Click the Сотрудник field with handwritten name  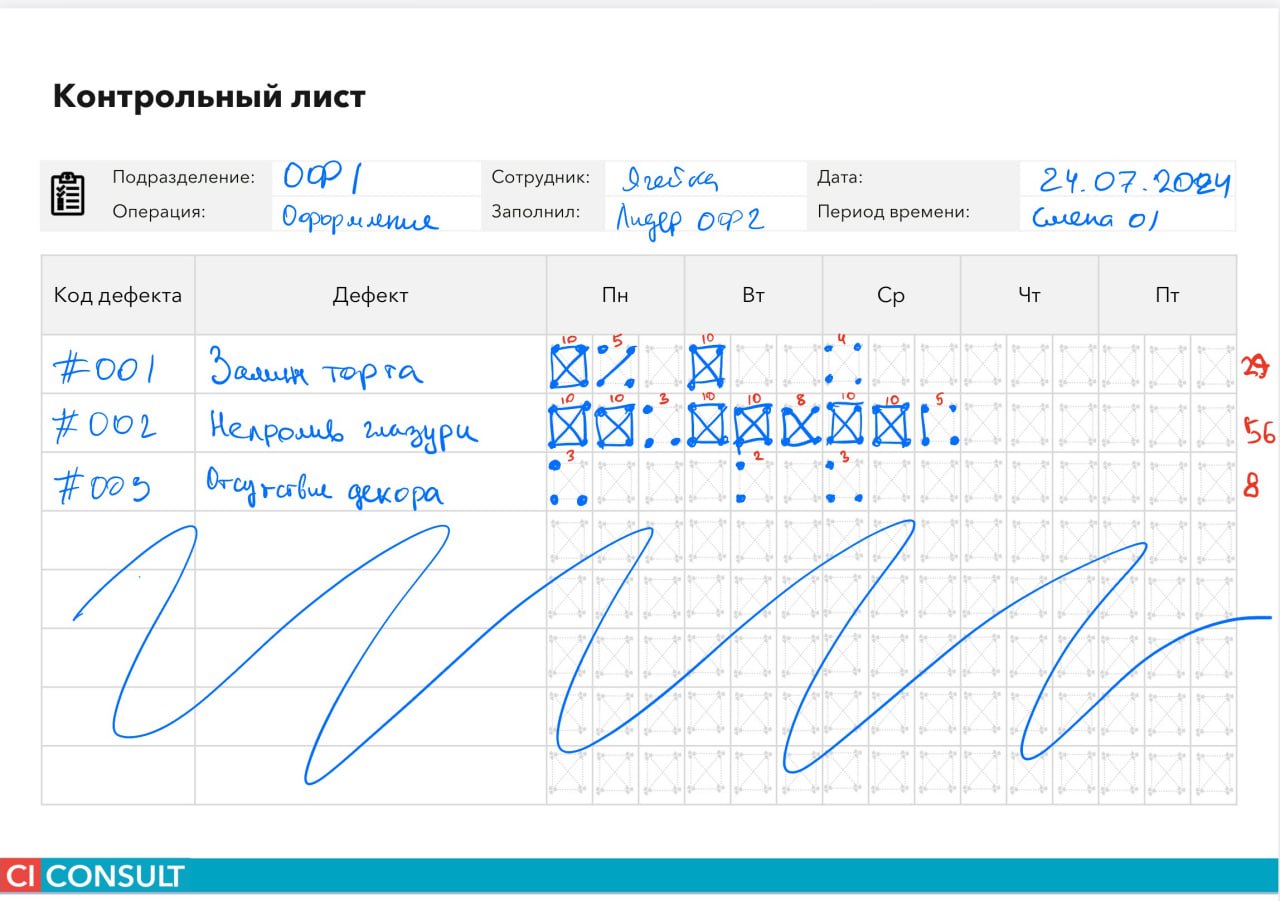(x=706, y=178)
